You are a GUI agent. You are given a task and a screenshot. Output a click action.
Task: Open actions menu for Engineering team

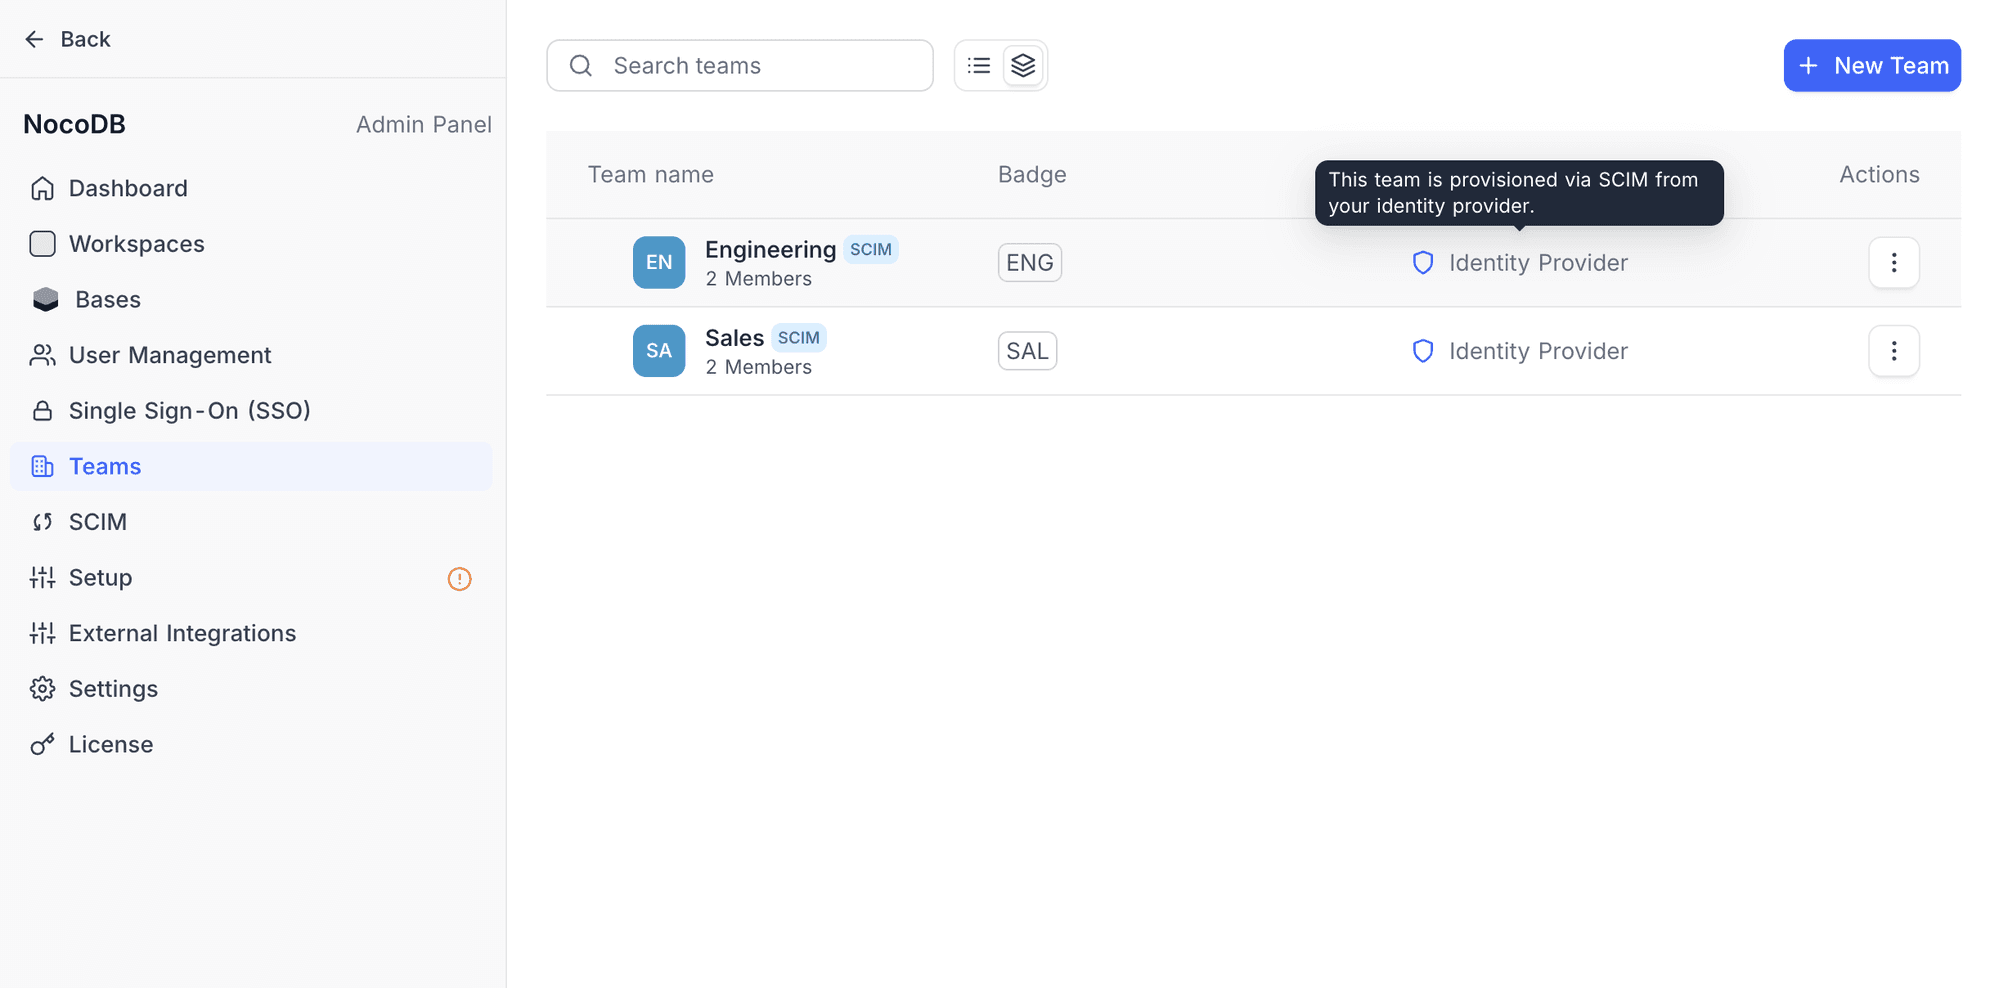1893,262
